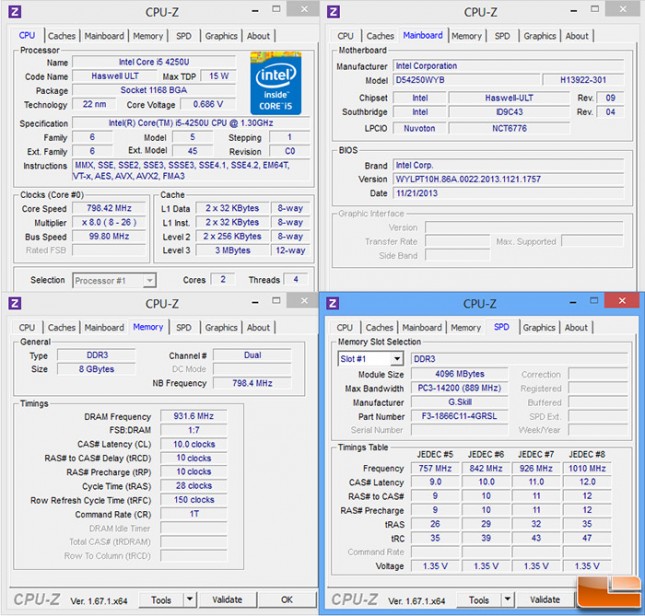Image resolution: width=645 pixels, height=616 pixels.
Task: Select the CPU tab in the top-left window
Action: (27, 35)
